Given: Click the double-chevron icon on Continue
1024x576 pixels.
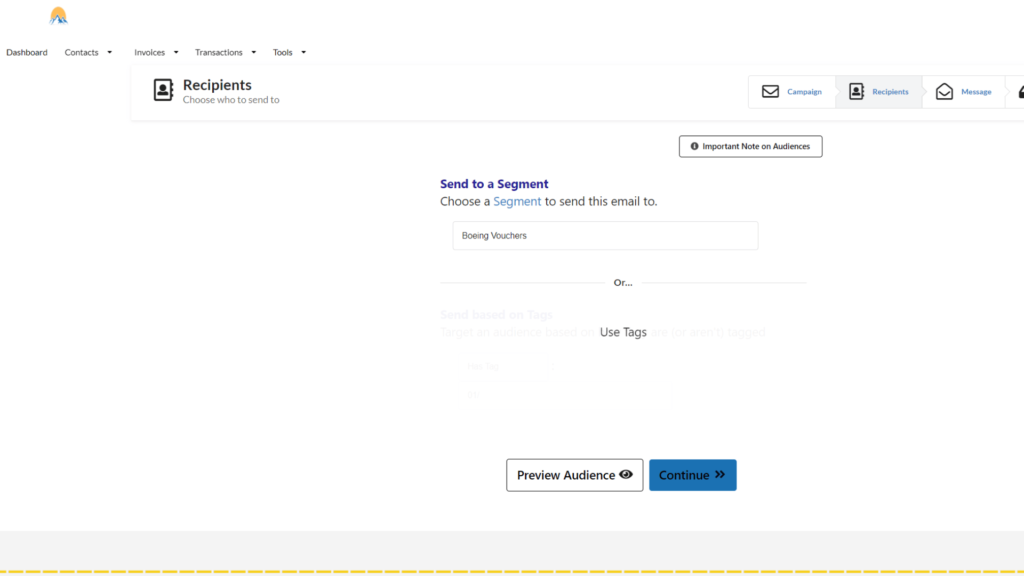Looking at the screenshot, I should [x=720, y=475].
